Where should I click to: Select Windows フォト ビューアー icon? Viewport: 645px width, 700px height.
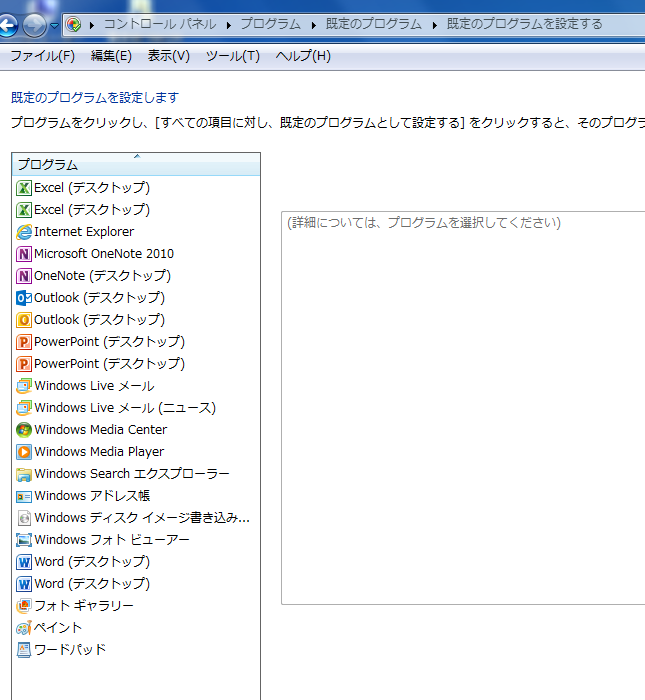24,540
